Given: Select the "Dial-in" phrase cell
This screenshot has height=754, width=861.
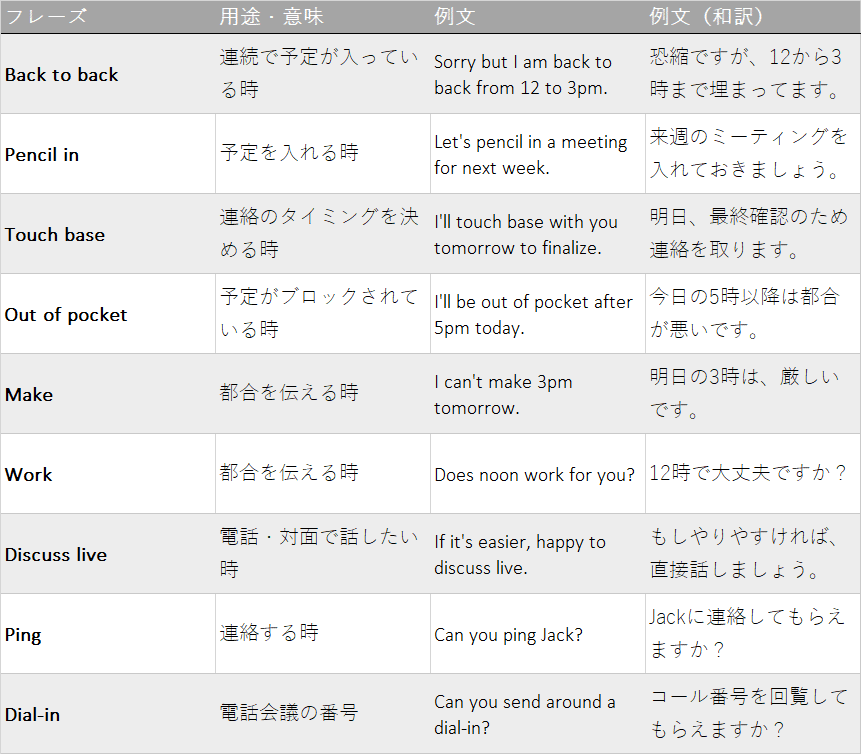Looking at the screenshot, I should pos(33,715).
